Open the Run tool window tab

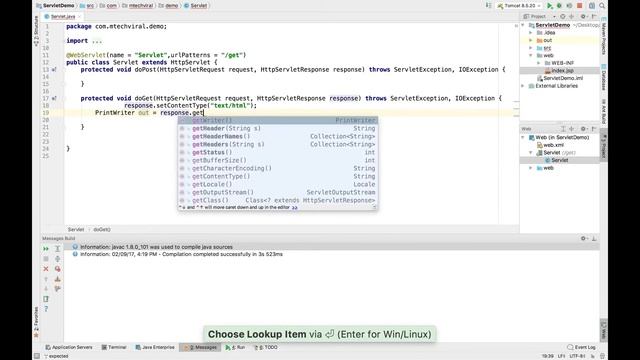point(236,347)
